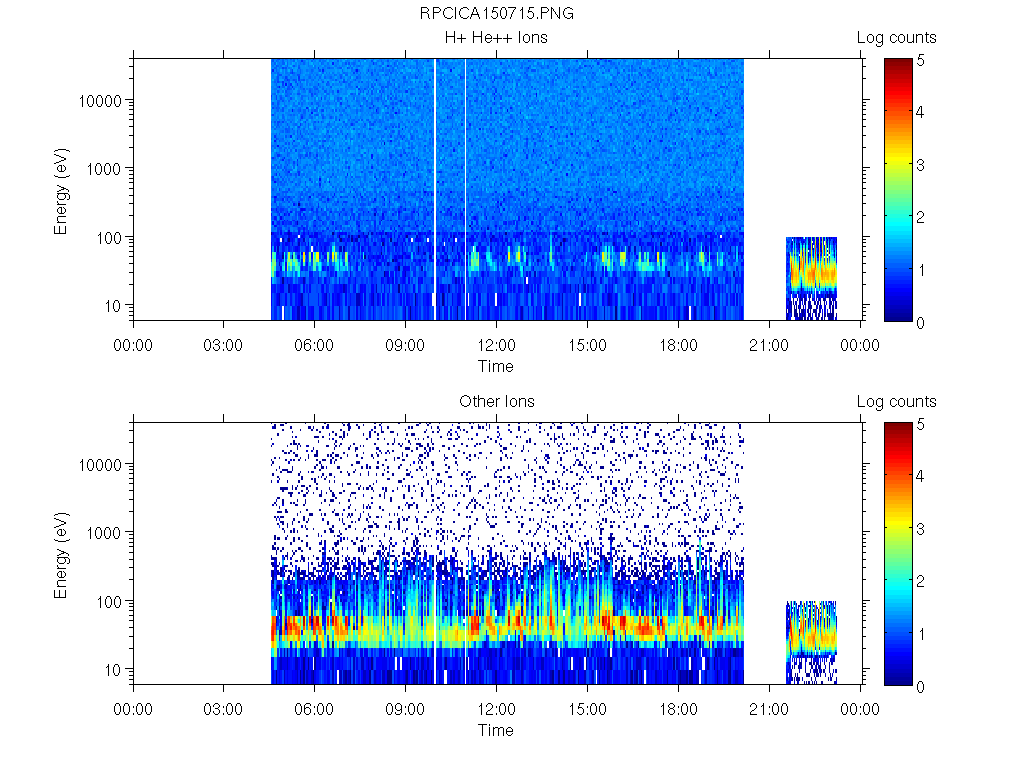Image resolution: width=1024 pixels, height=768 pixels.
Task: Click the upper plot's color scale bar
Action: tap(898, 190)
